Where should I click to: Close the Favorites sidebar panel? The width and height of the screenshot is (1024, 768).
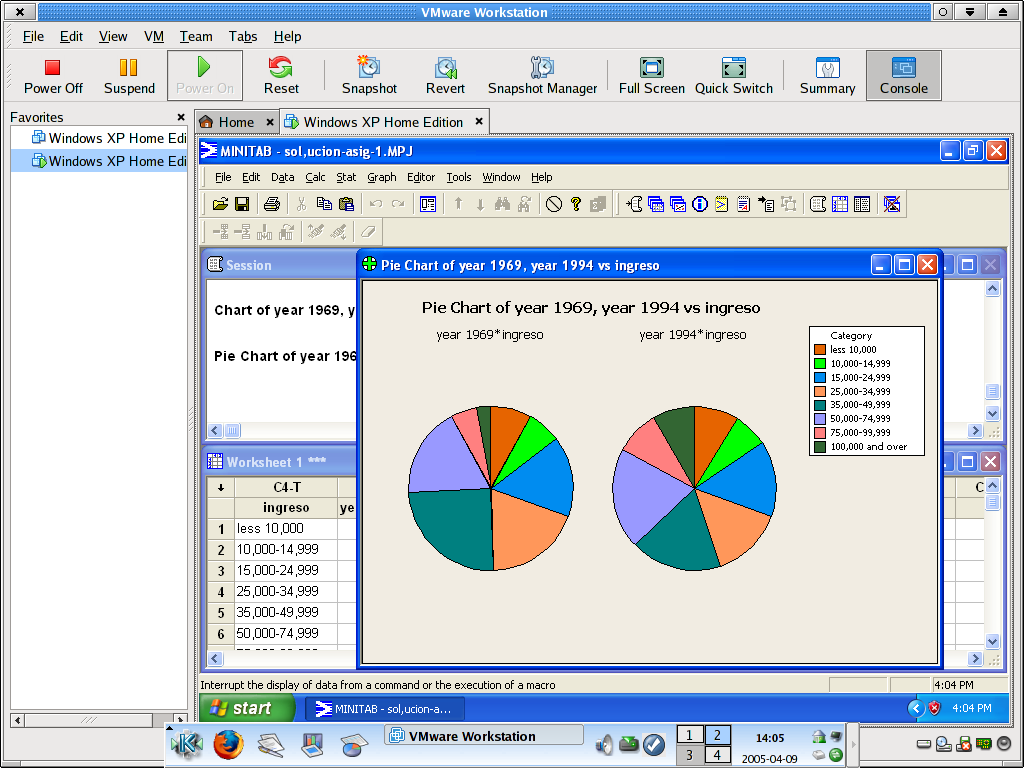point(181,117)
